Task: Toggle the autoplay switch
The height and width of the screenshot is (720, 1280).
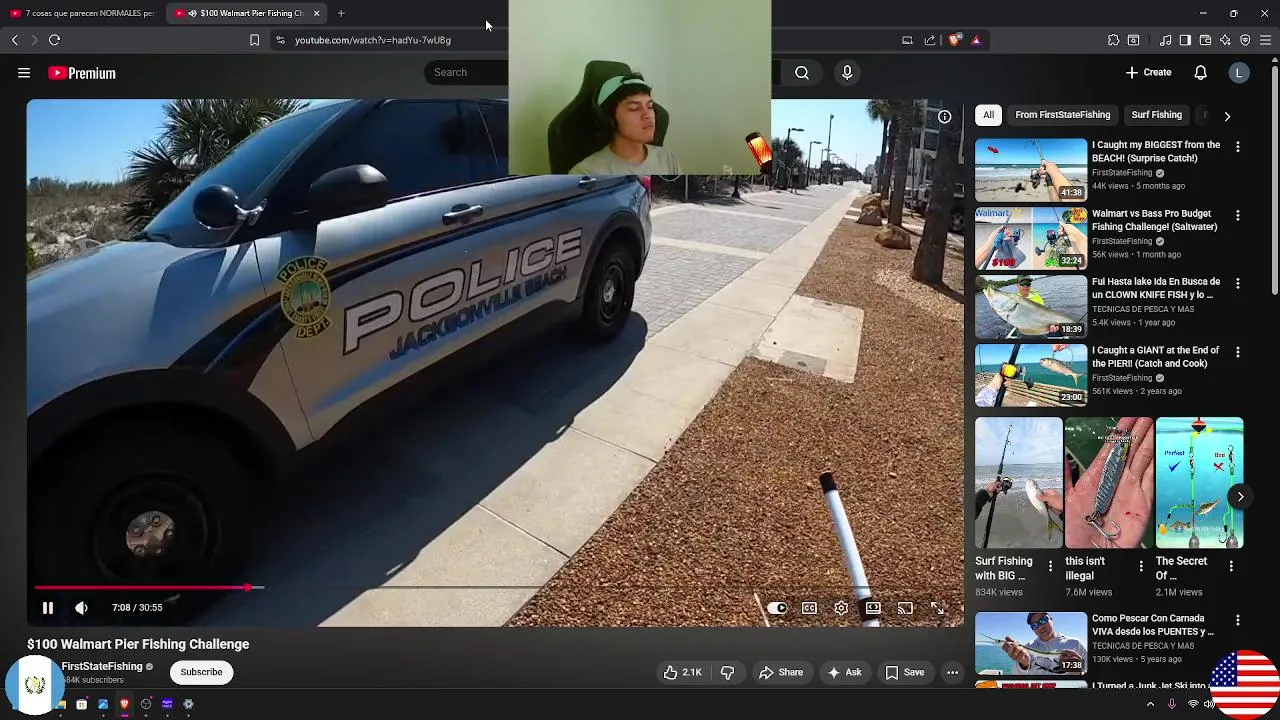Action: point(777,608)
